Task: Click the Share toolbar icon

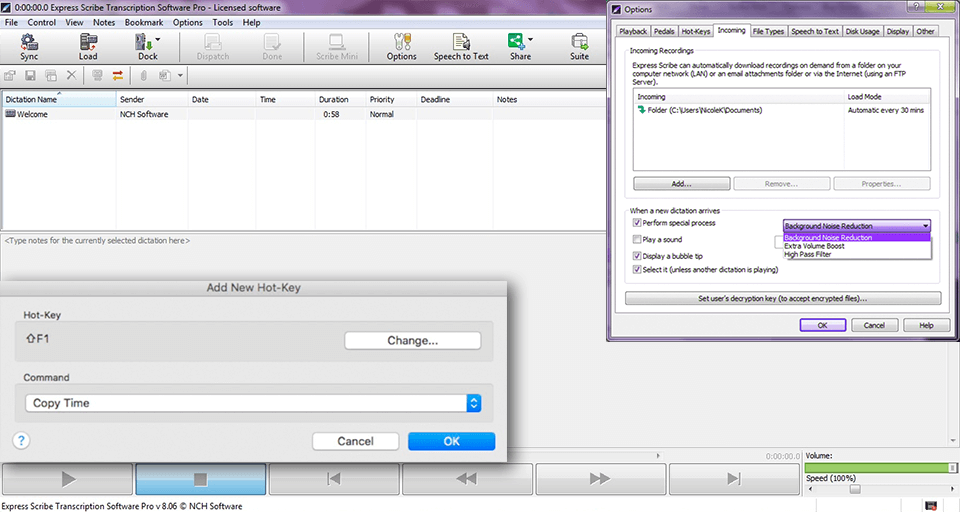Action: (x=519, y=47)
